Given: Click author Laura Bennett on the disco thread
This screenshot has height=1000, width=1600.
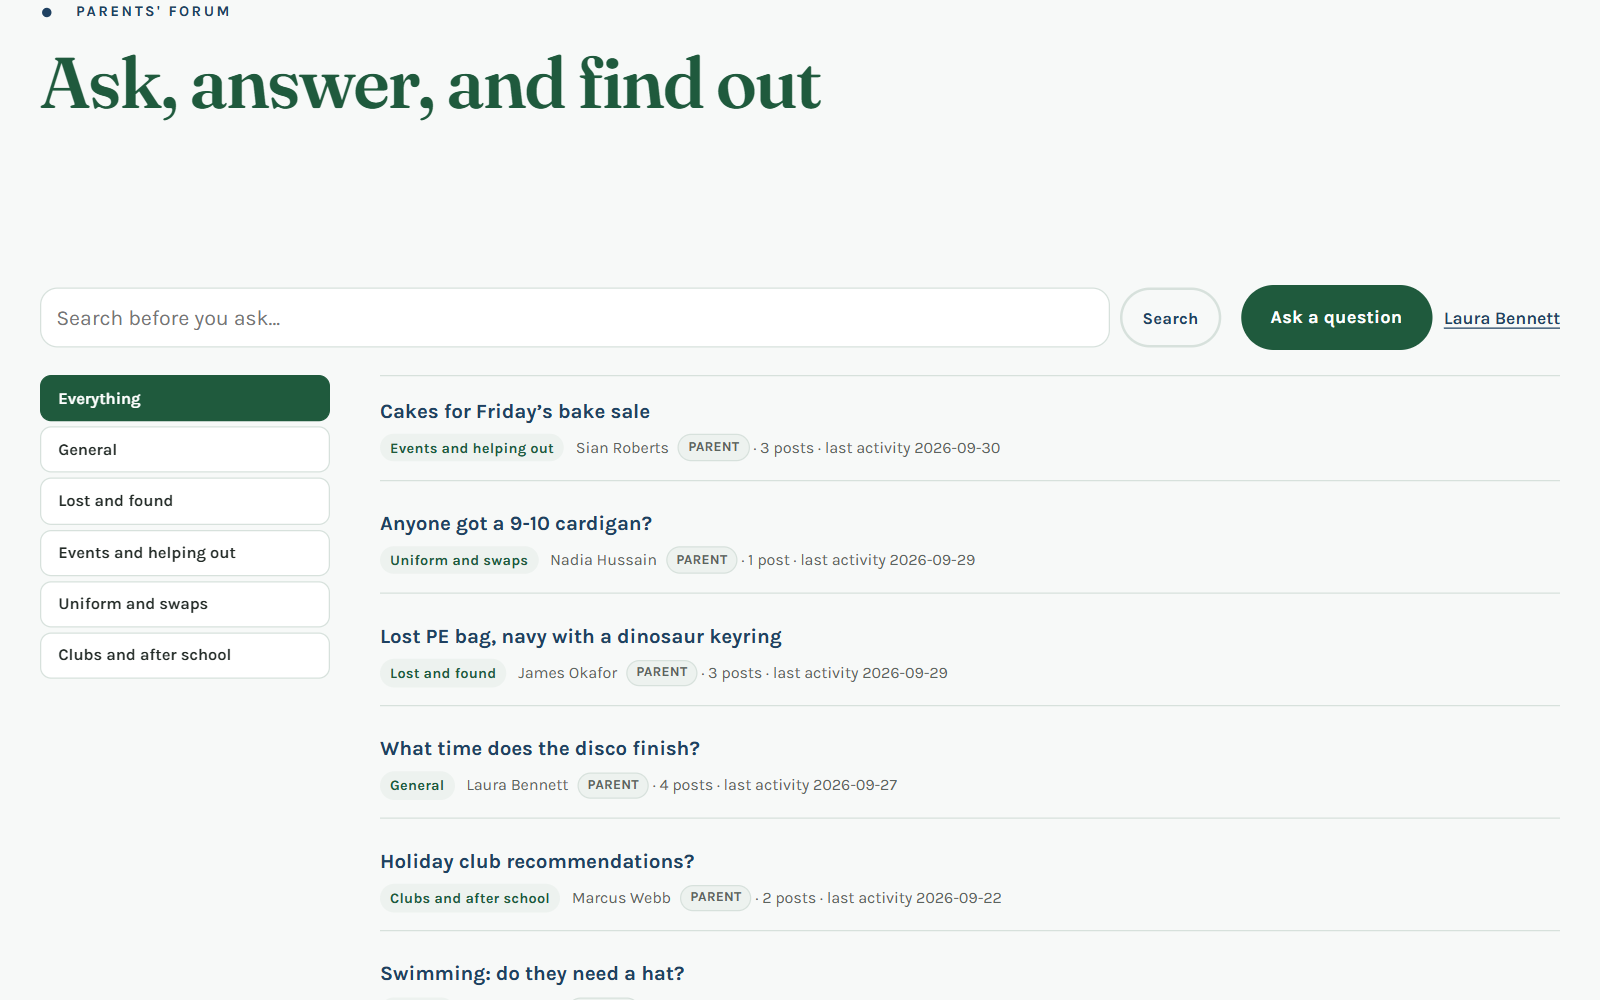Looking at the screenshot, I should coord(517,785).
